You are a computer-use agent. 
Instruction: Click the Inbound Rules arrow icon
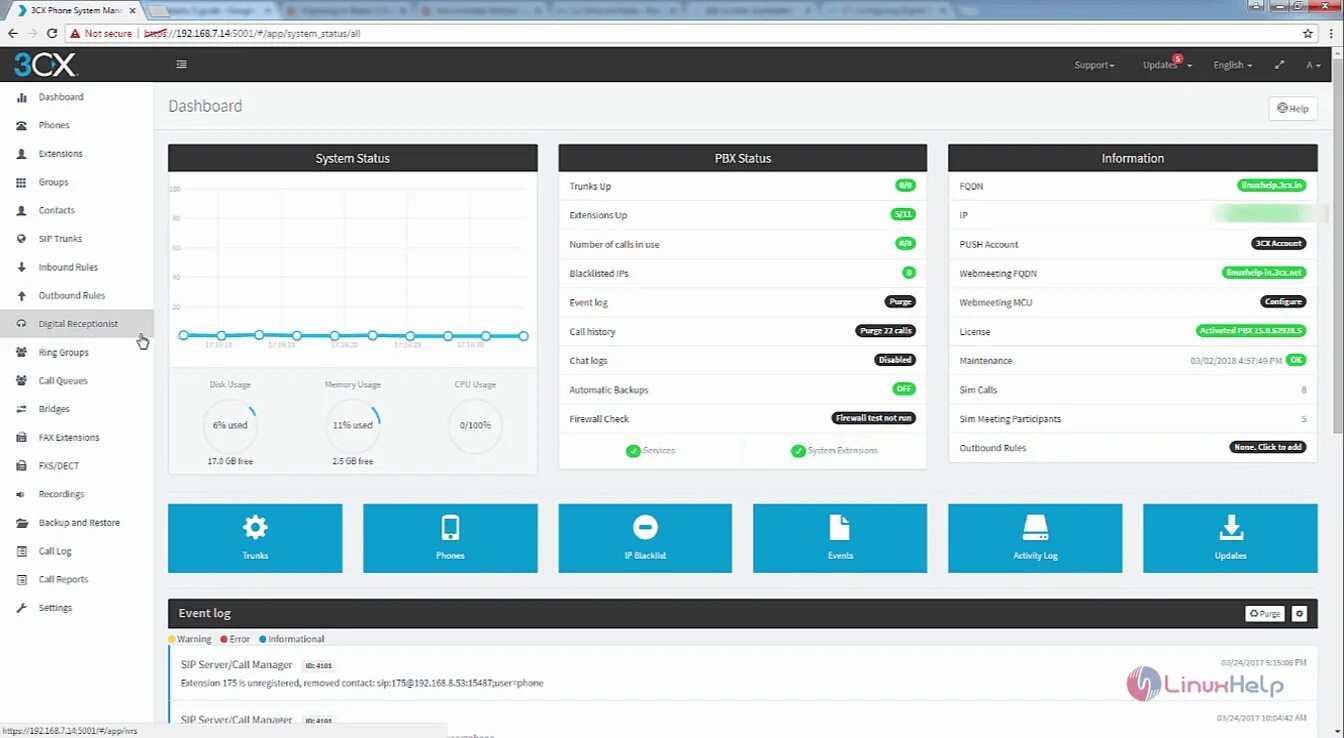click(21, 267)
